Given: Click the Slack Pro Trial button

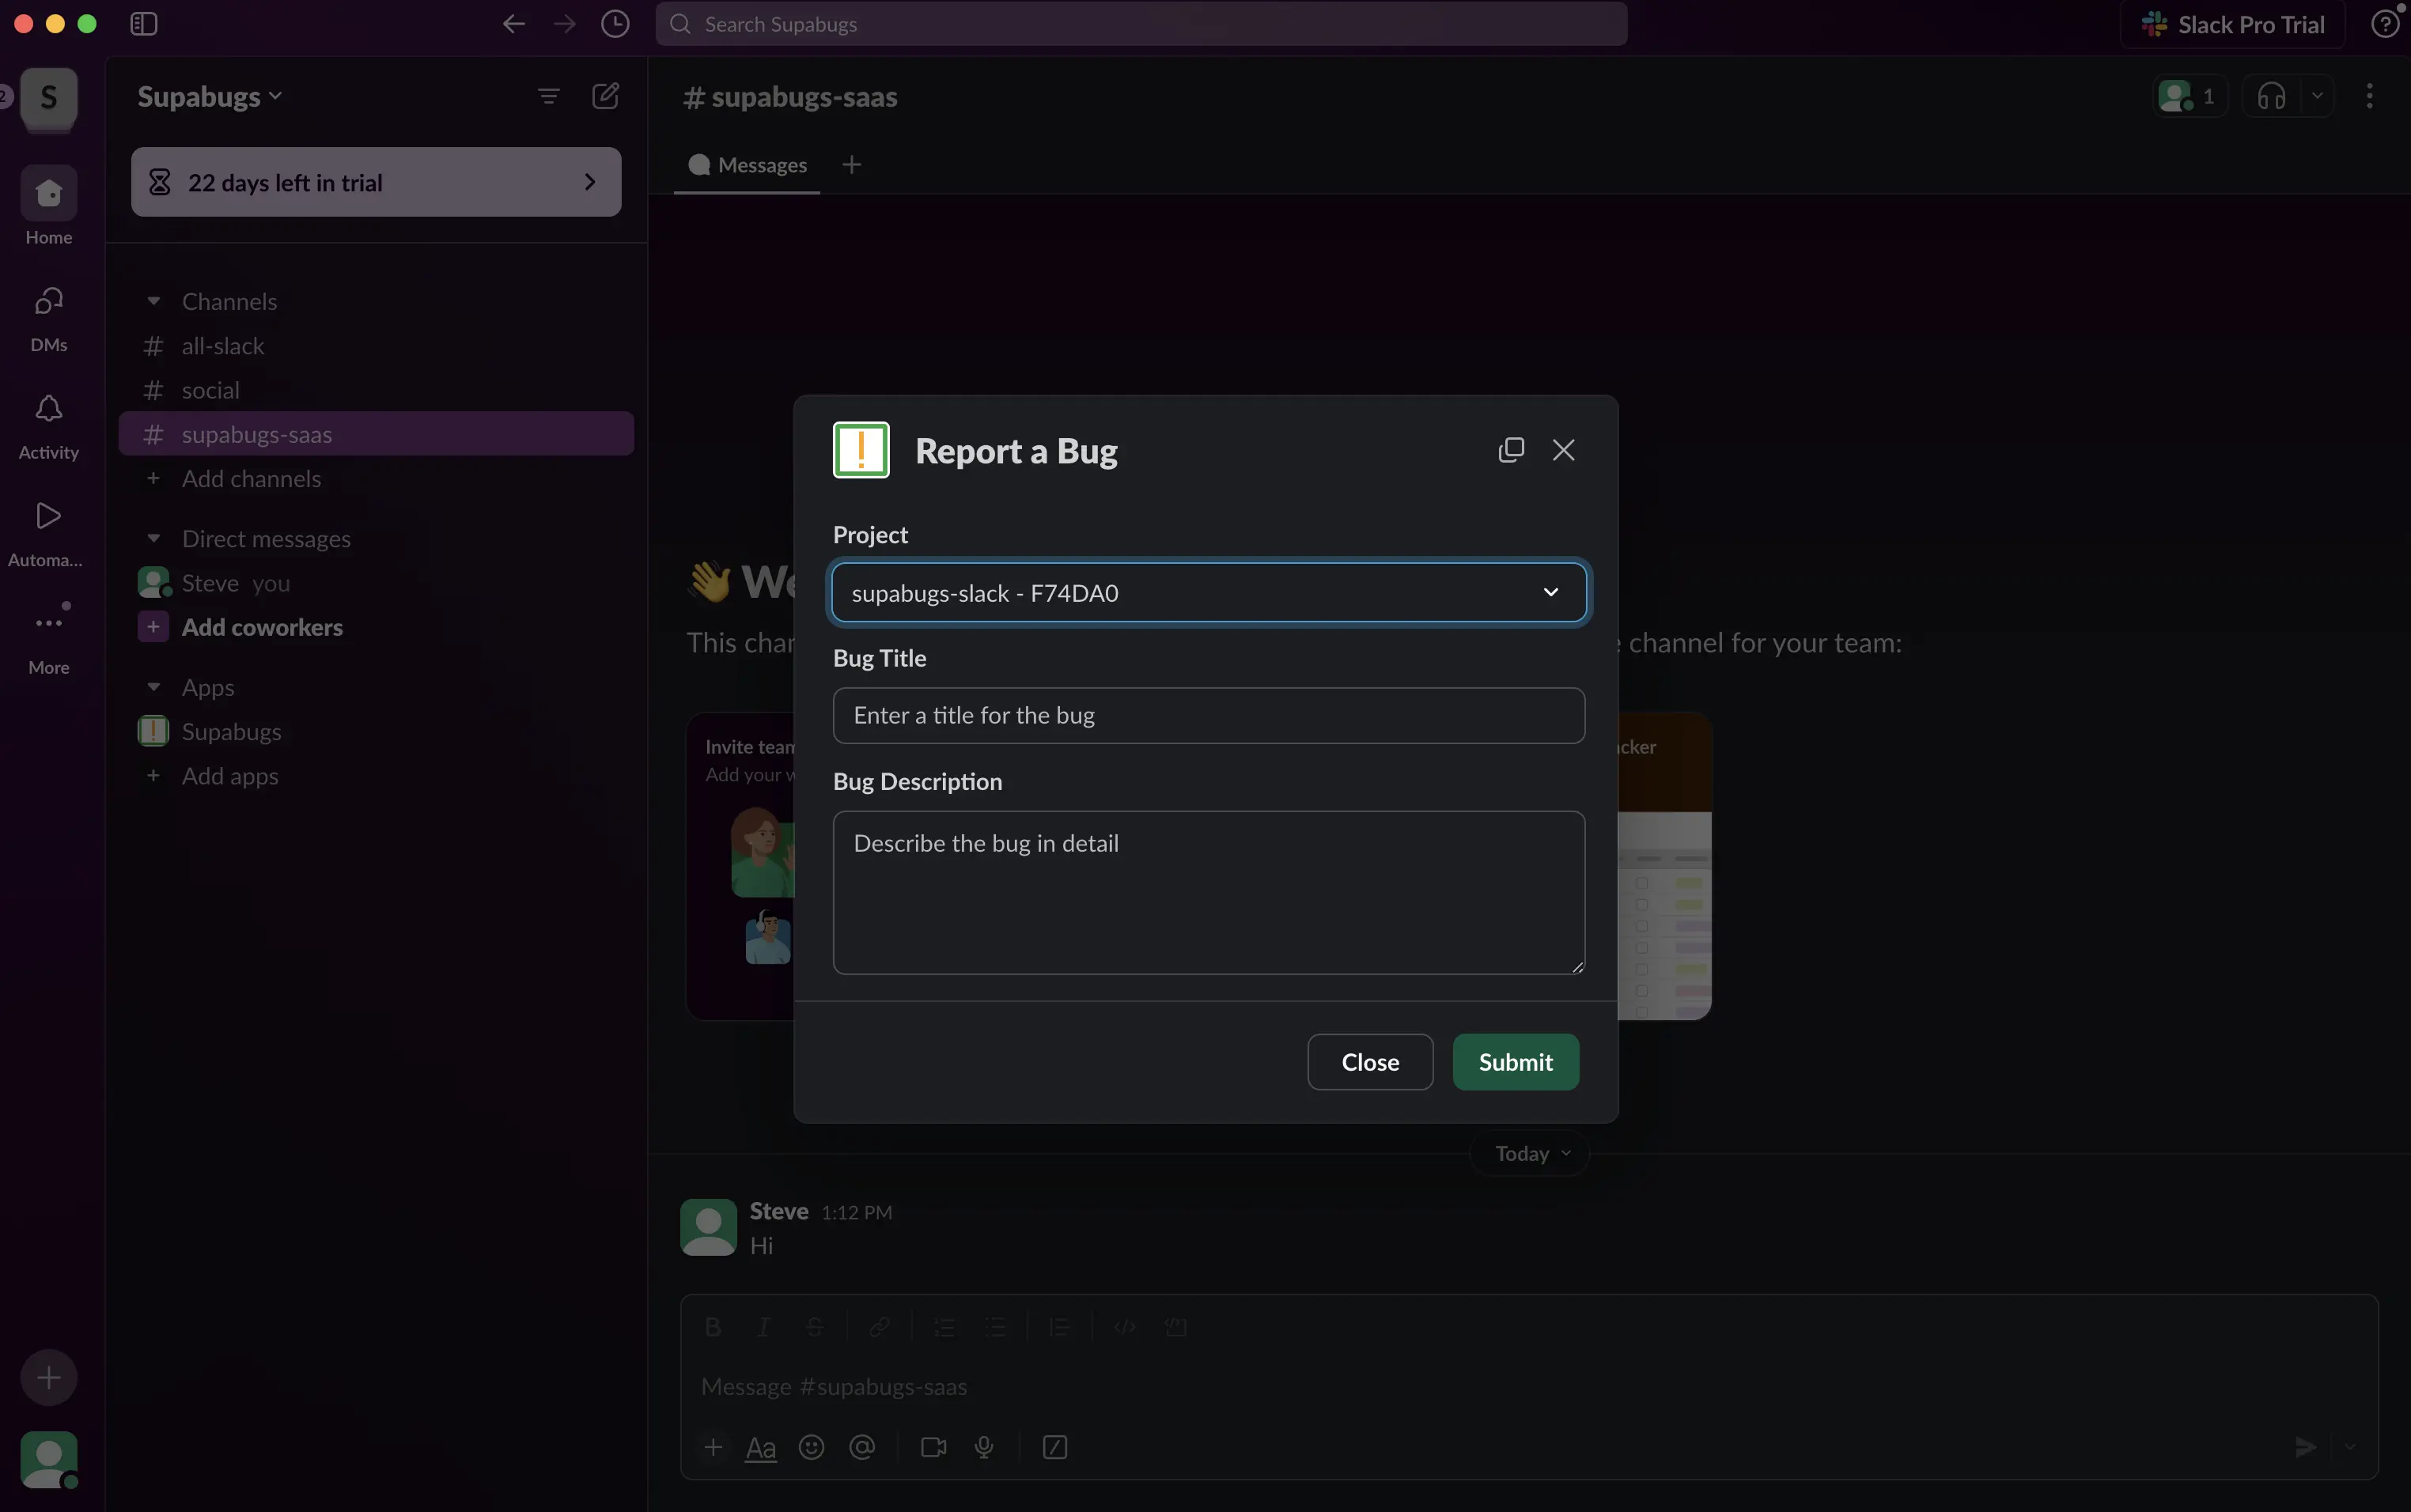Looking at the screenshot, I should click(2232, 24).
